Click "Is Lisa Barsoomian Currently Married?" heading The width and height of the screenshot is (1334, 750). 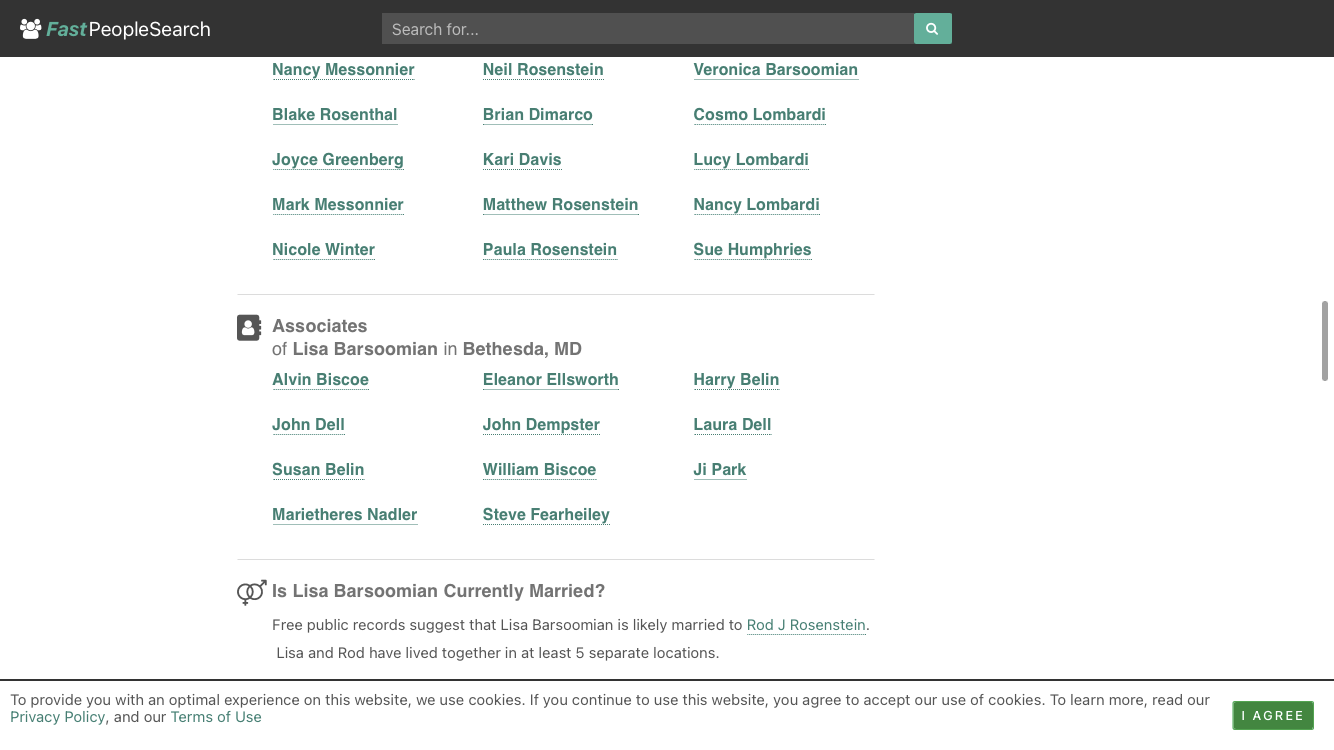[x=438, y=591]
